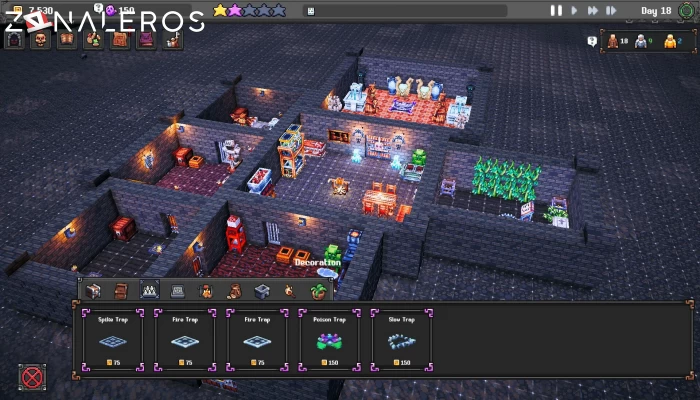Screen dimensions: 700x400
Task: Choose the Fire Trap card beside Poison Trap
Action: (x=257, y=340)
